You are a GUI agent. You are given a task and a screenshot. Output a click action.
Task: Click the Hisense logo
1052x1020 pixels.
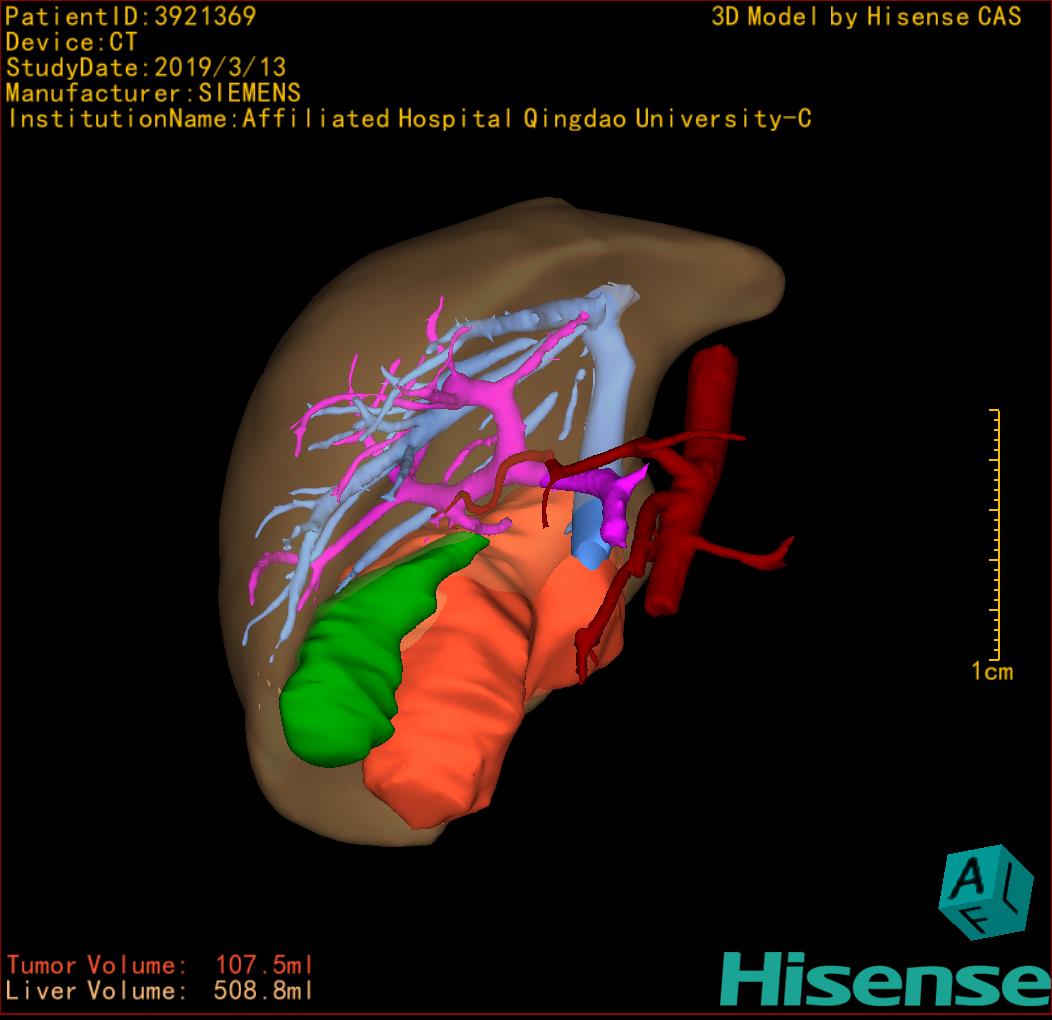[886, 979]
